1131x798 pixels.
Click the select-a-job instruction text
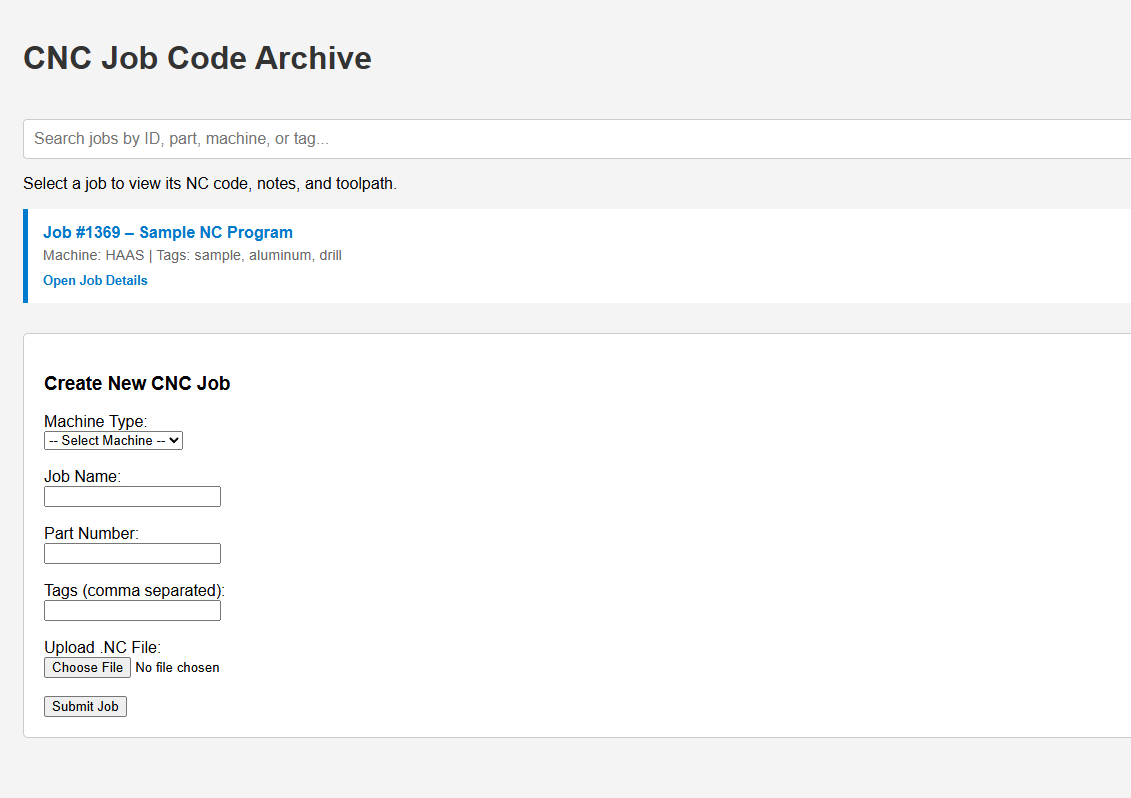[209, 183]
